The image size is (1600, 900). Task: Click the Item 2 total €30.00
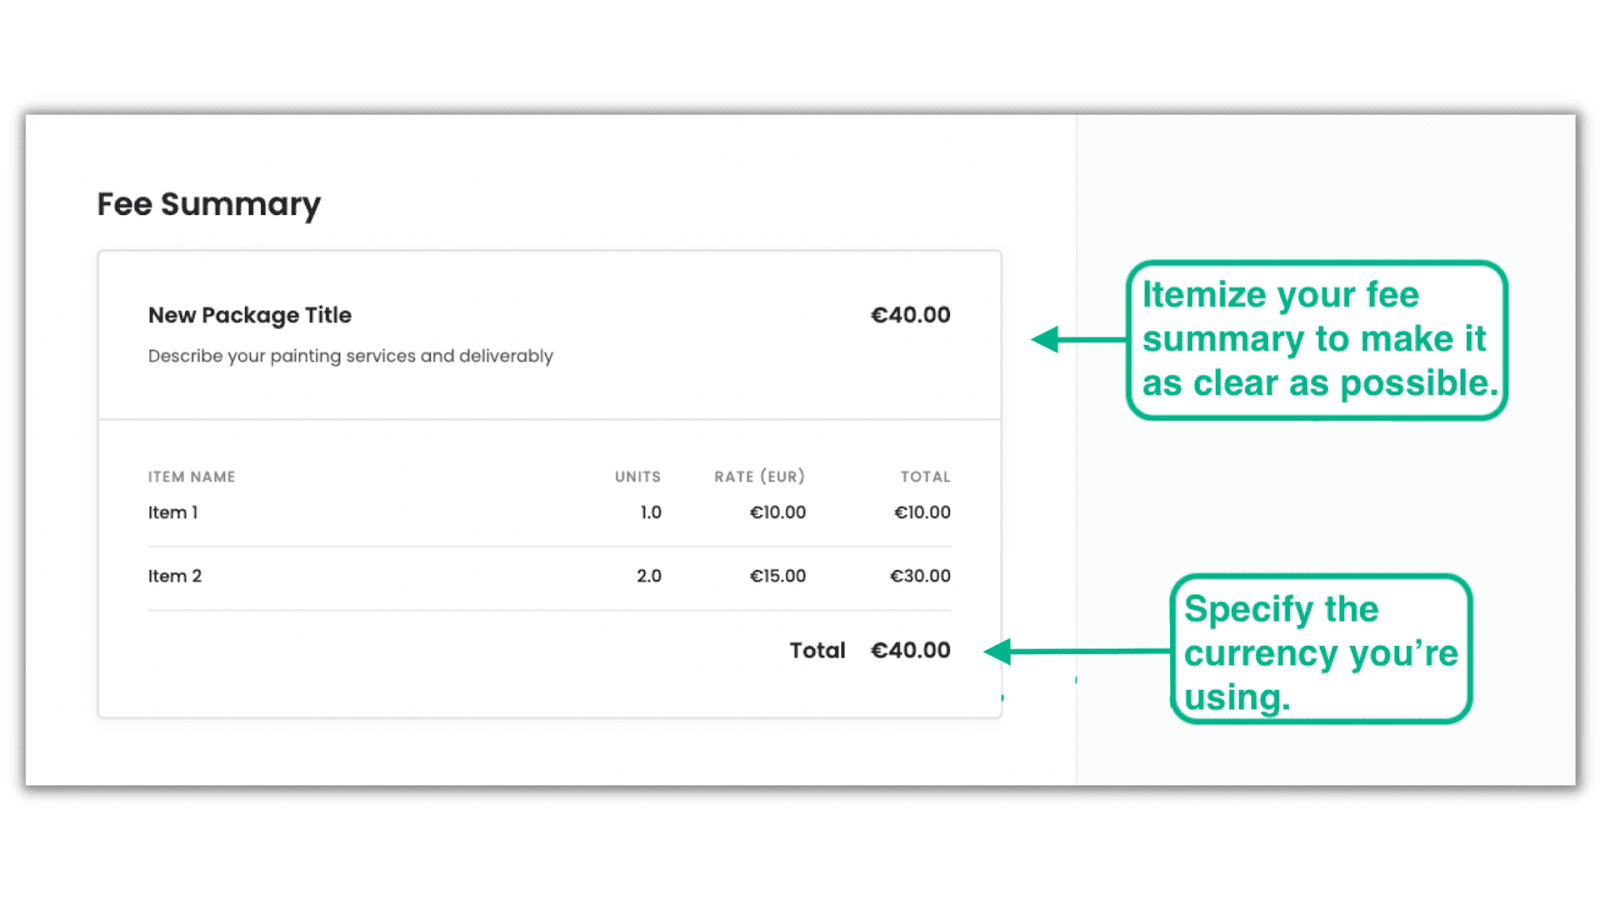[921, 576]
